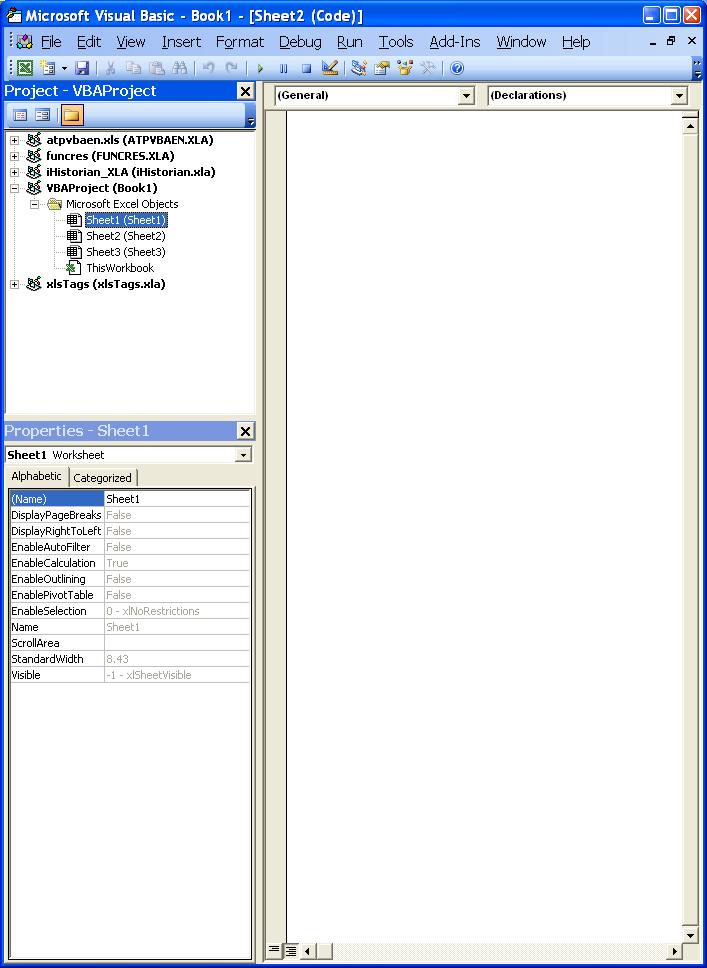Open the File menu

pos(51,42)
